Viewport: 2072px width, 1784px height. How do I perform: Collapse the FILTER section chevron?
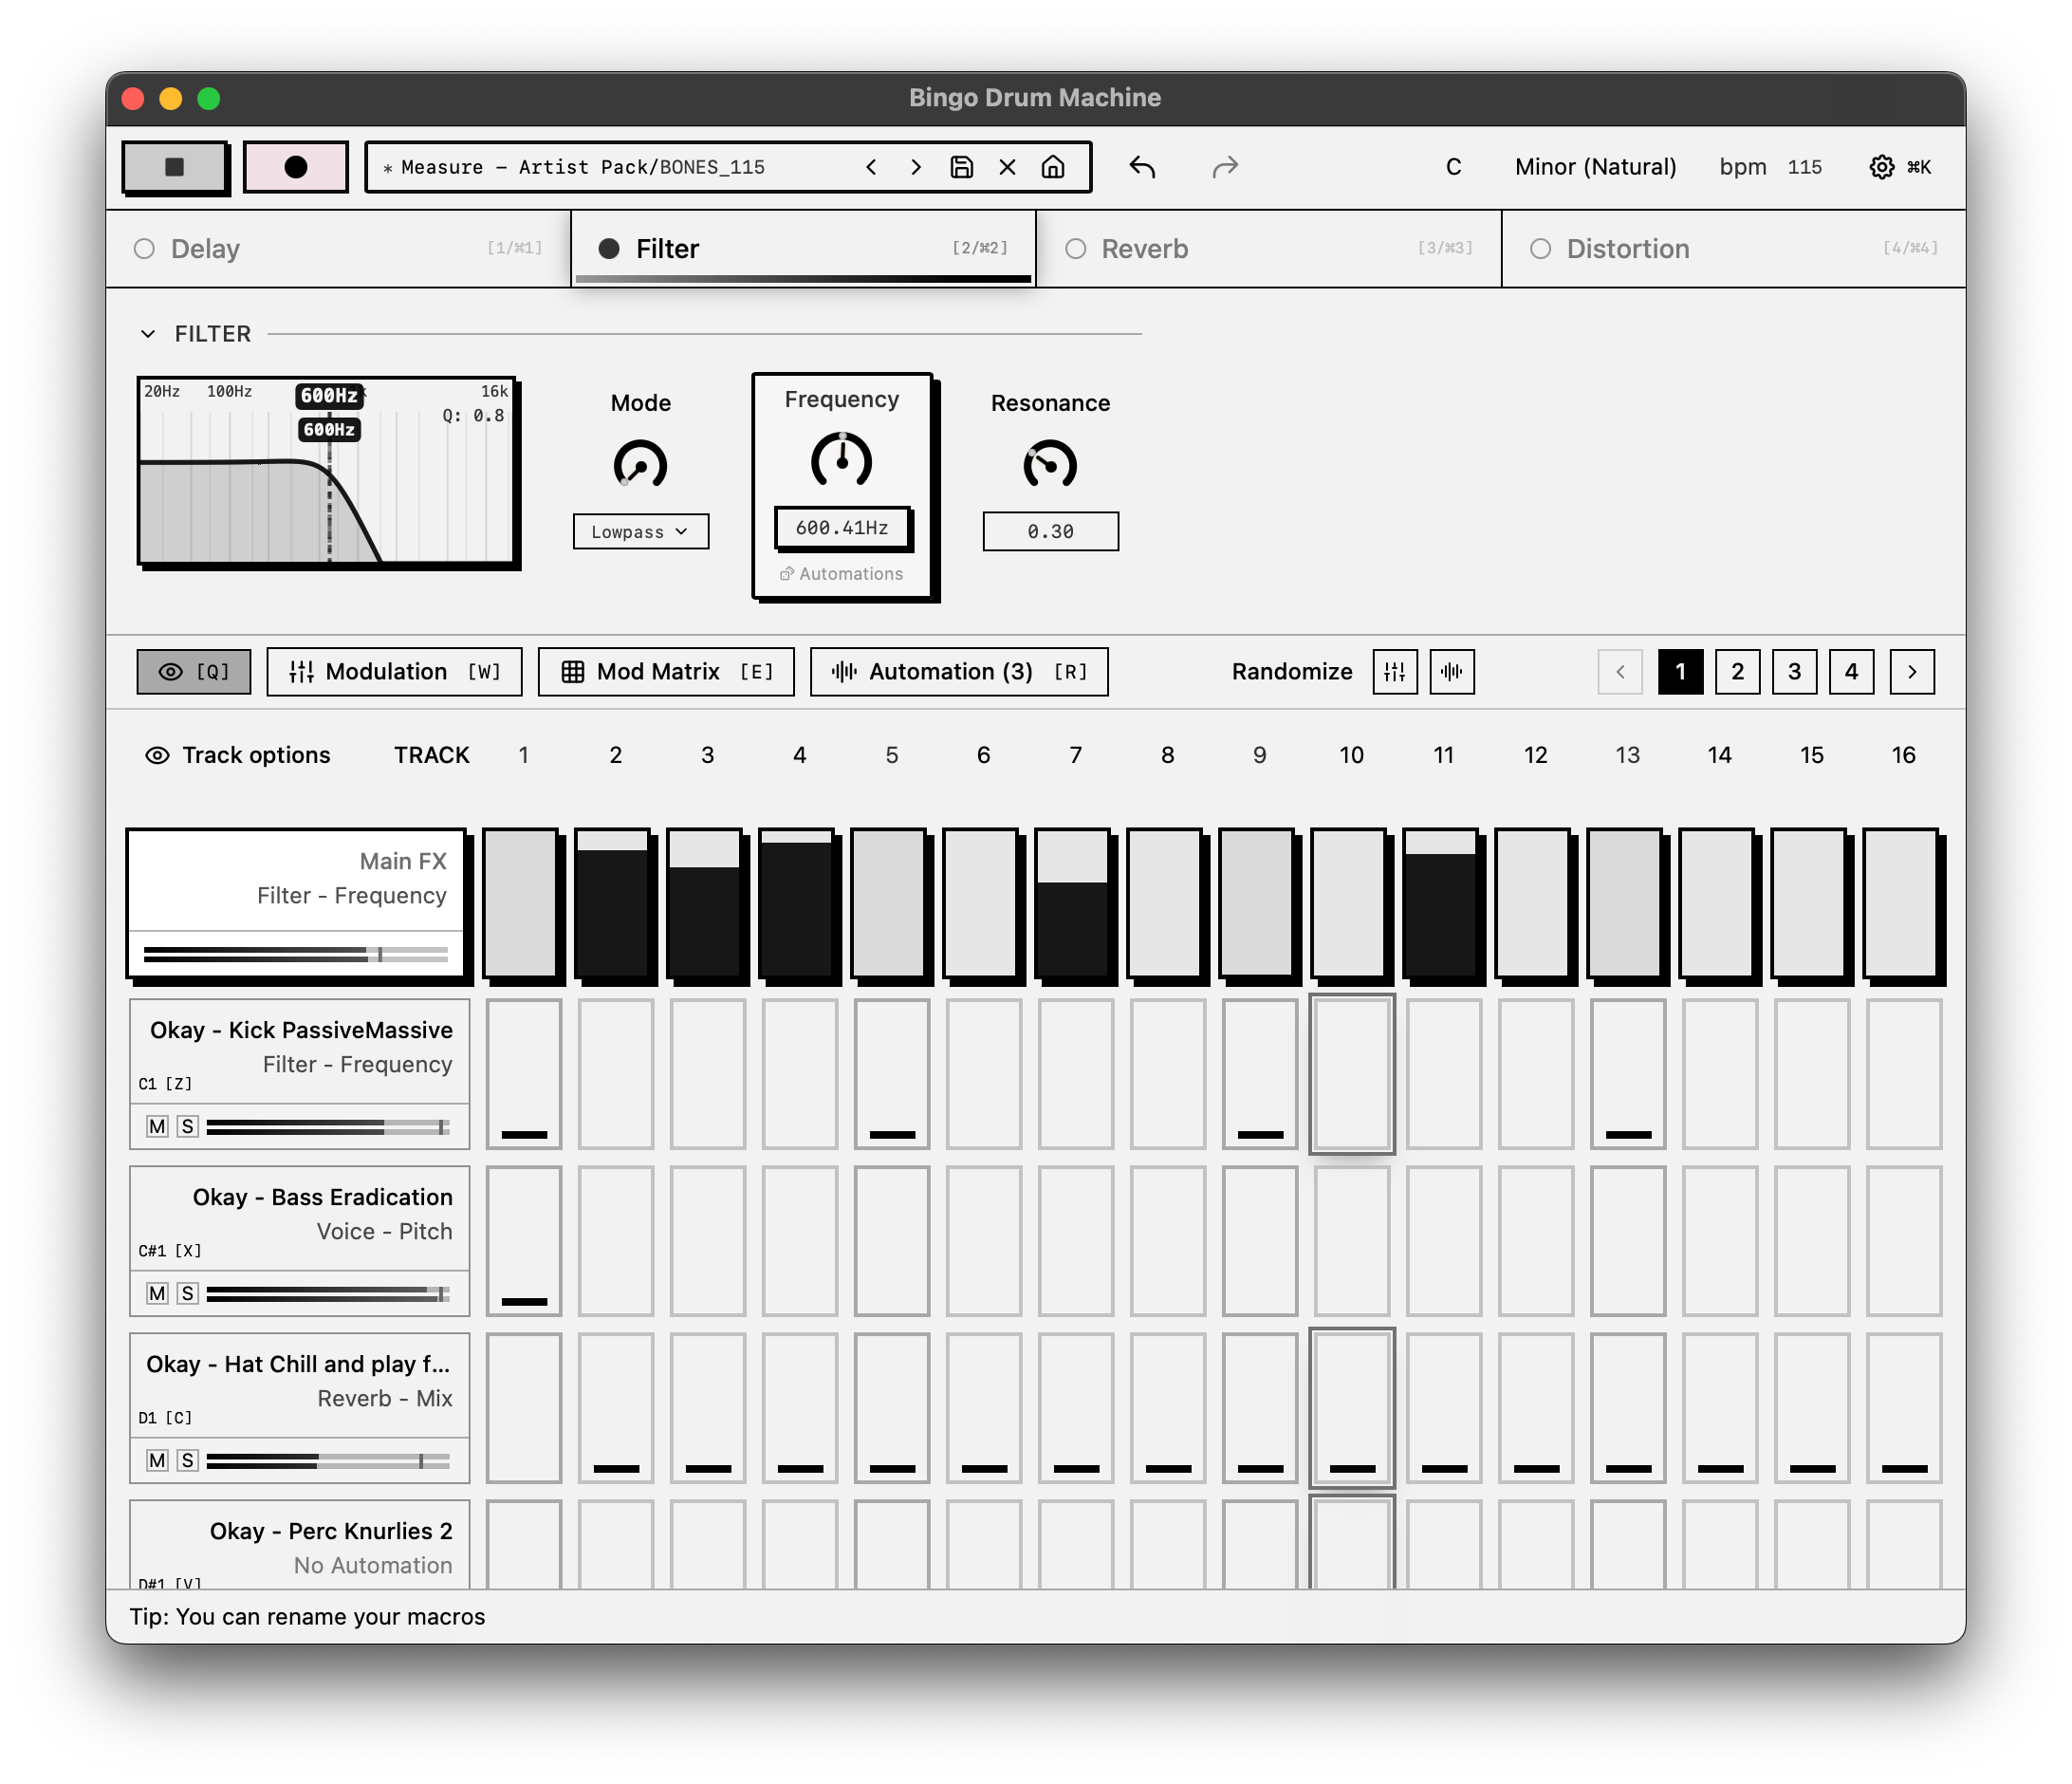(x=148, y=334)
